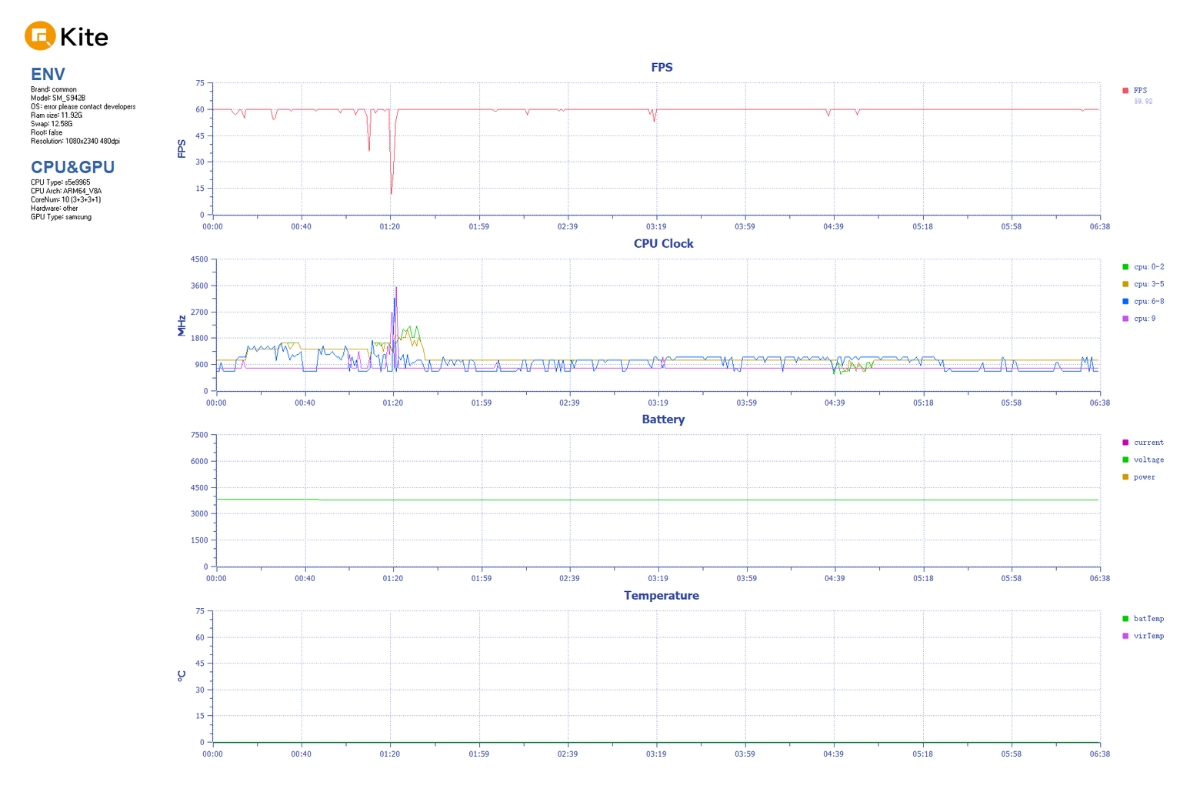The width and height of the screenshot is (1200, 800).
Task: Click the cpu:9 clock spike near 01:20
Action: point(396,288)
